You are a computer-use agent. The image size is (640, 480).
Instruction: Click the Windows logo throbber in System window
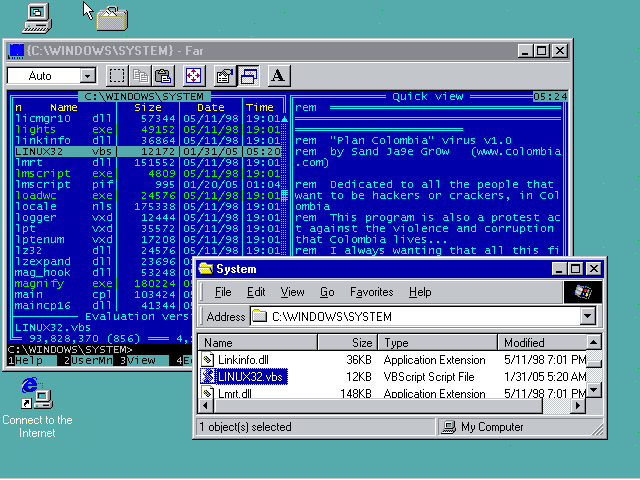click(583, 292)
